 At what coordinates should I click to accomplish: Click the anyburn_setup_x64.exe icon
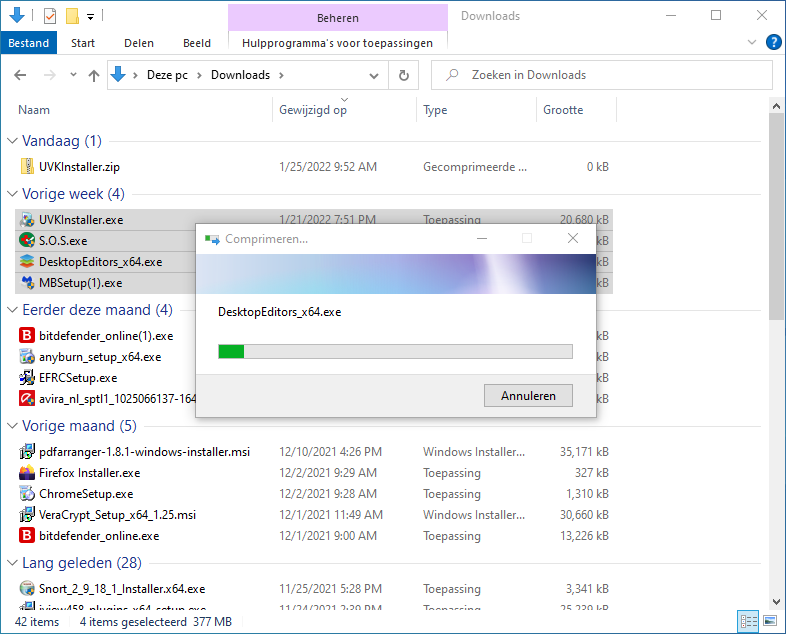27,357
